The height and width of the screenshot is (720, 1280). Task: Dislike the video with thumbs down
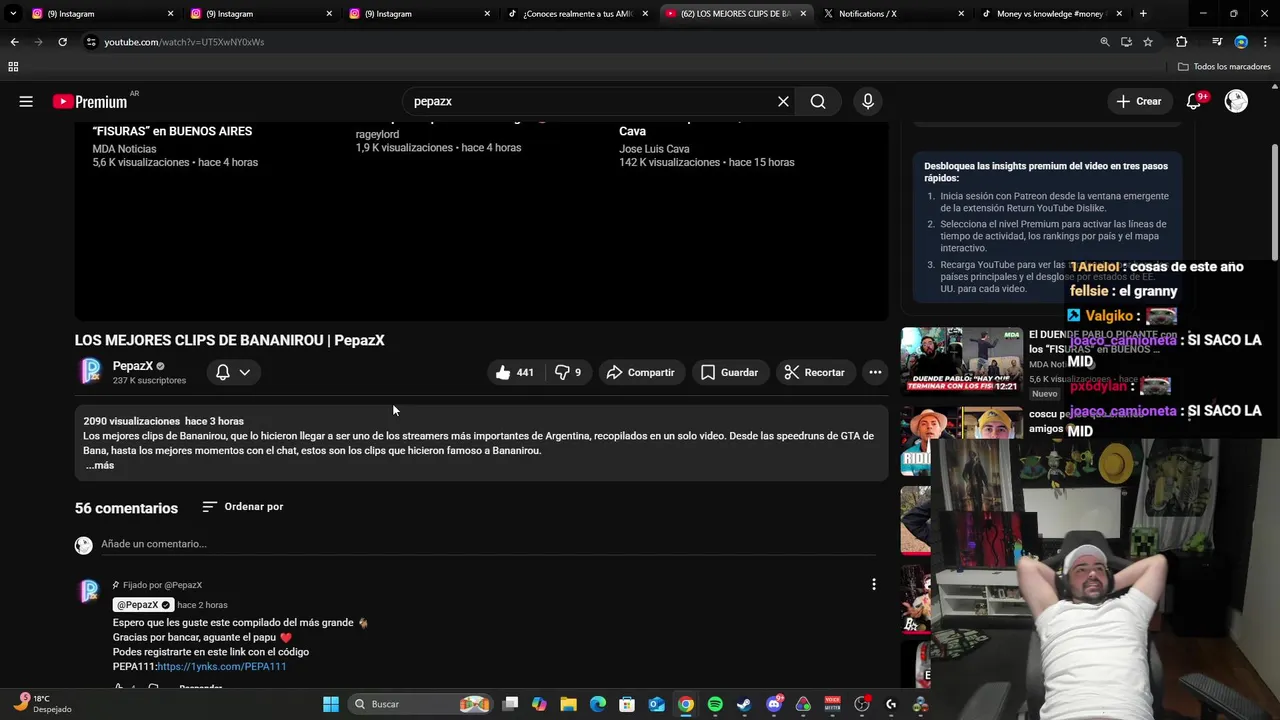coord(568,372)
